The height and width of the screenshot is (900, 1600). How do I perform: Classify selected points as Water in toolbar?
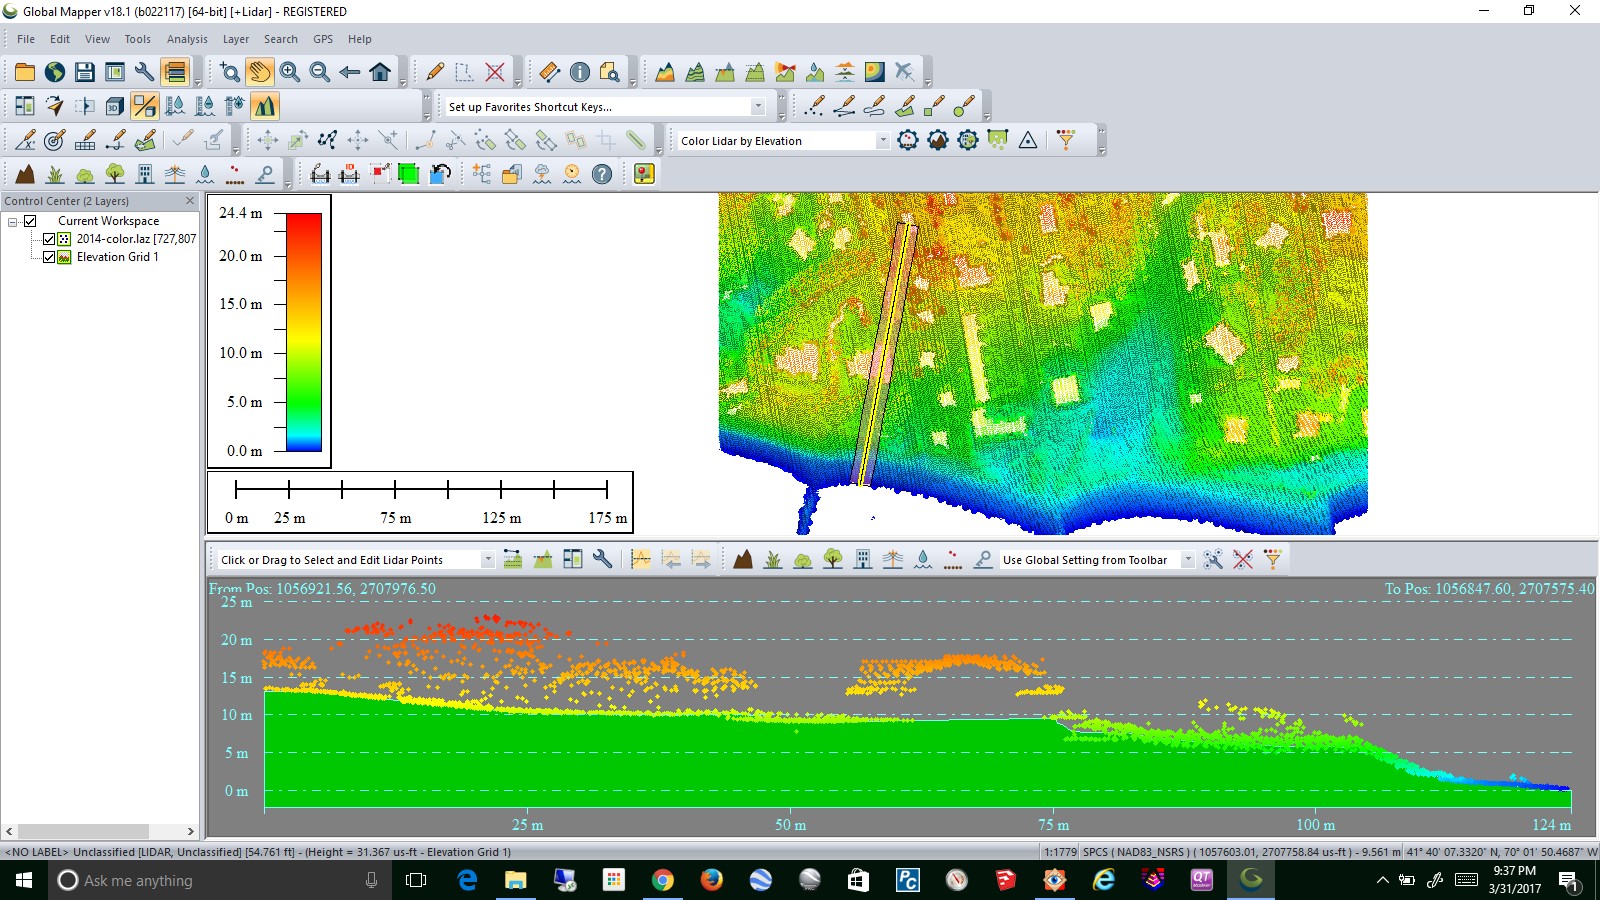click(x=205, y=174)
